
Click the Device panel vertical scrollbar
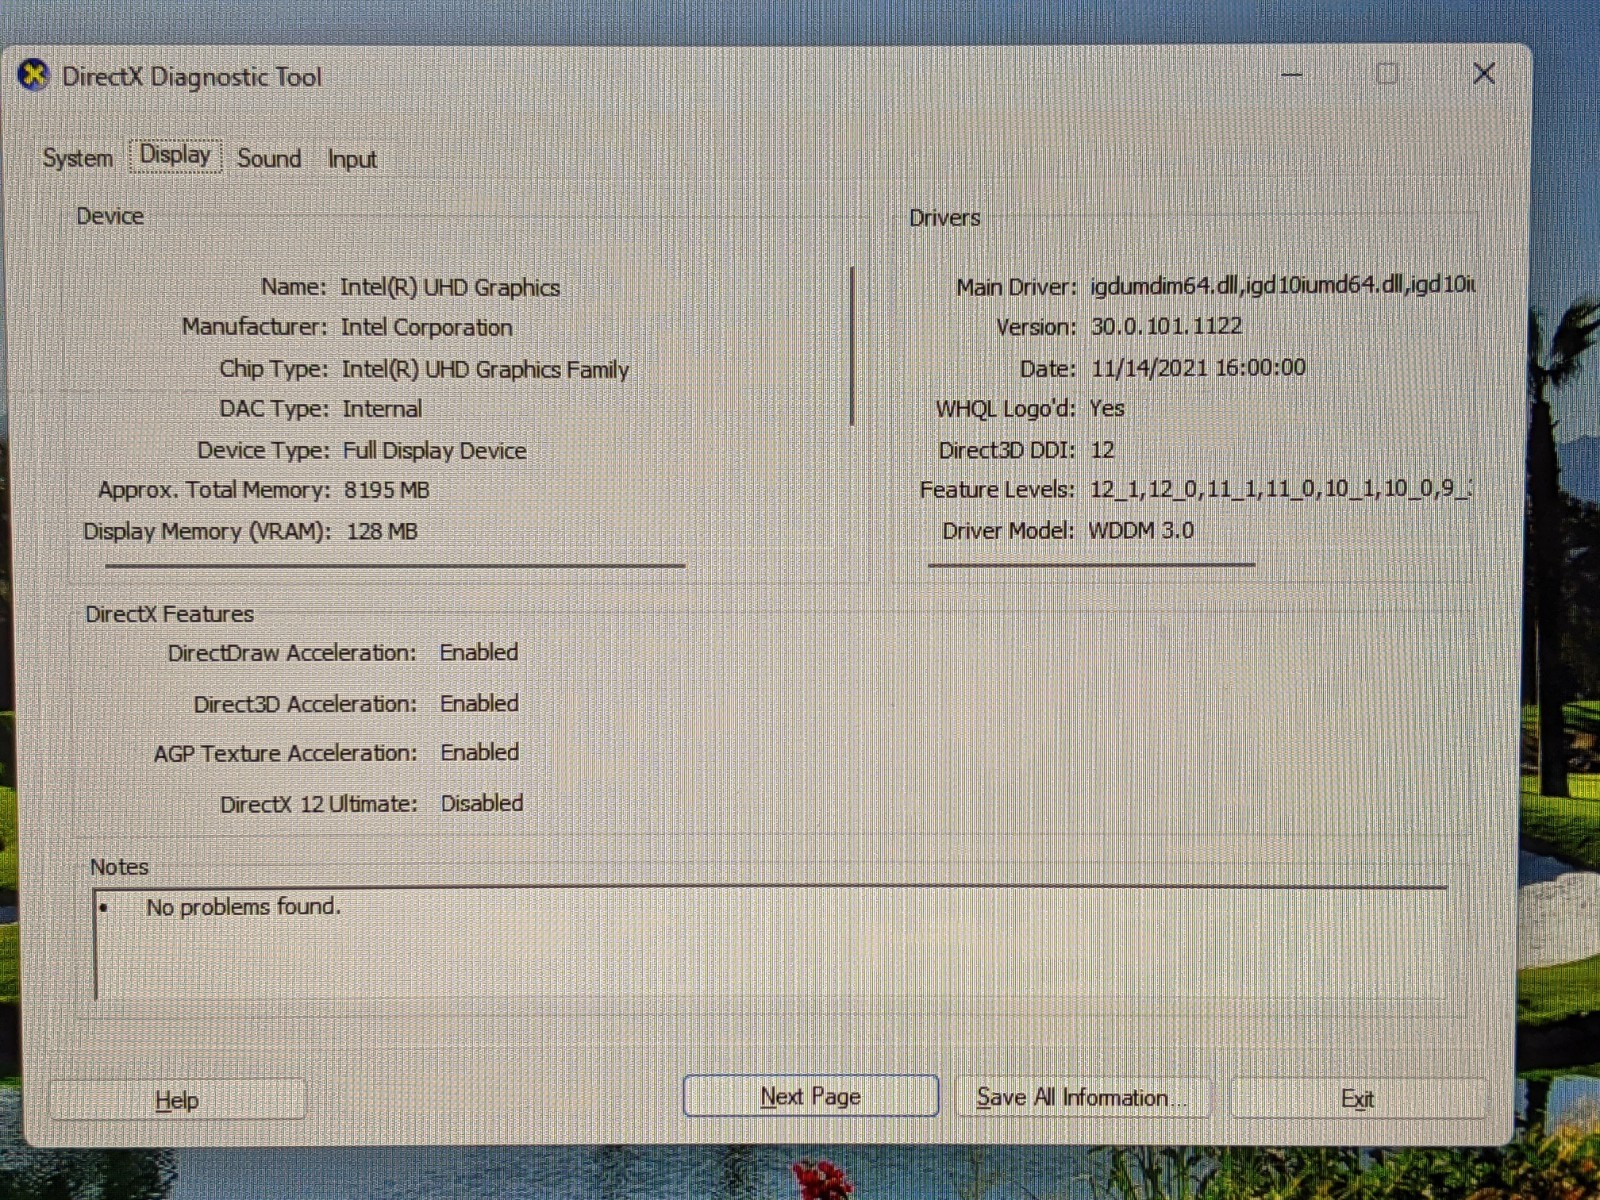point(852,346)
